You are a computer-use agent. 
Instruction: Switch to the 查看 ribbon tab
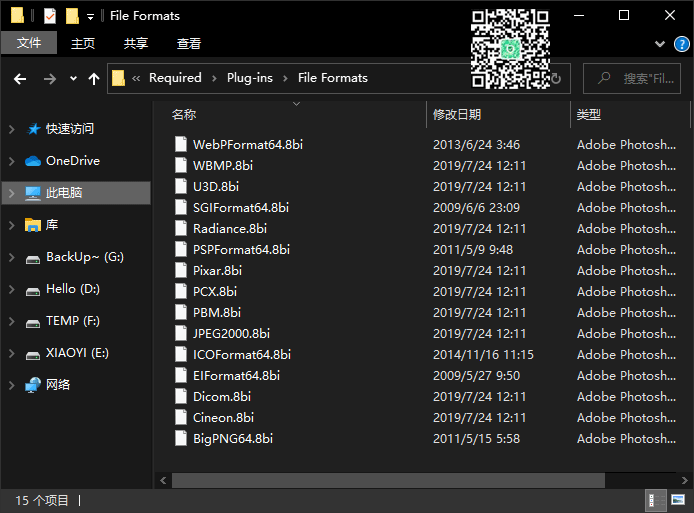coord(189,43)
